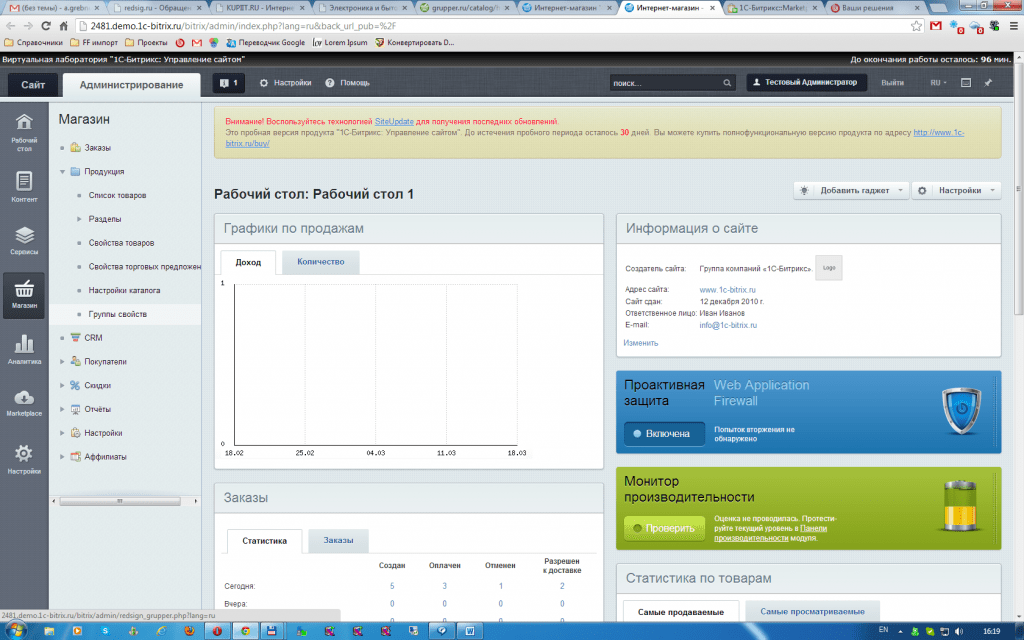The width and height of the screenshot is (1024, 640).
Task: Toggle the Включена proactive protection switch
Action: [x=664, y=434]
